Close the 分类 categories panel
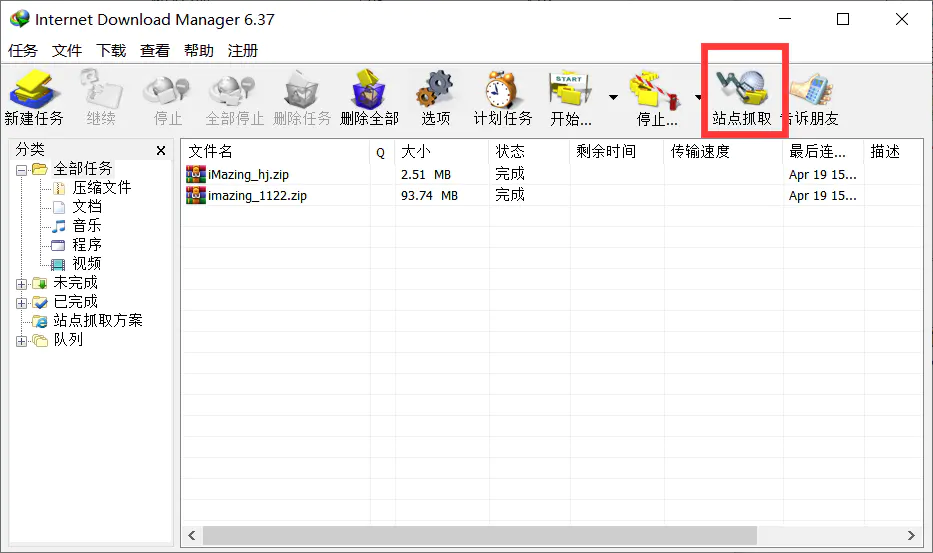 click(161, 151)
